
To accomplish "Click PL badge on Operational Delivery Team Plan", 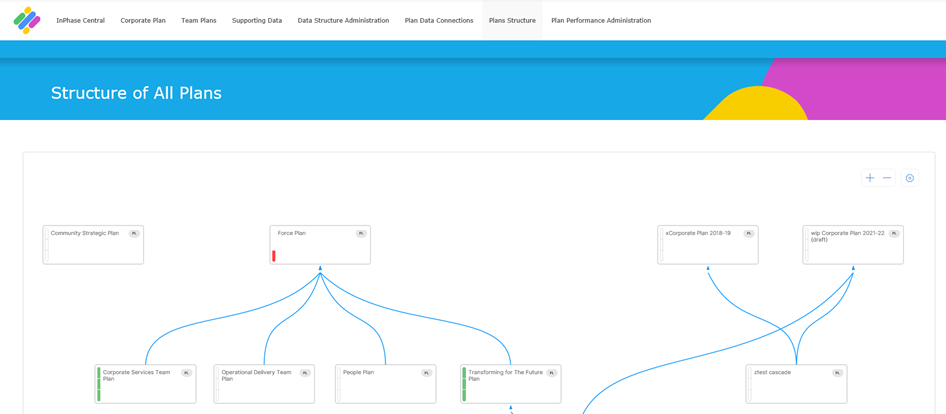I will (305, 373).
